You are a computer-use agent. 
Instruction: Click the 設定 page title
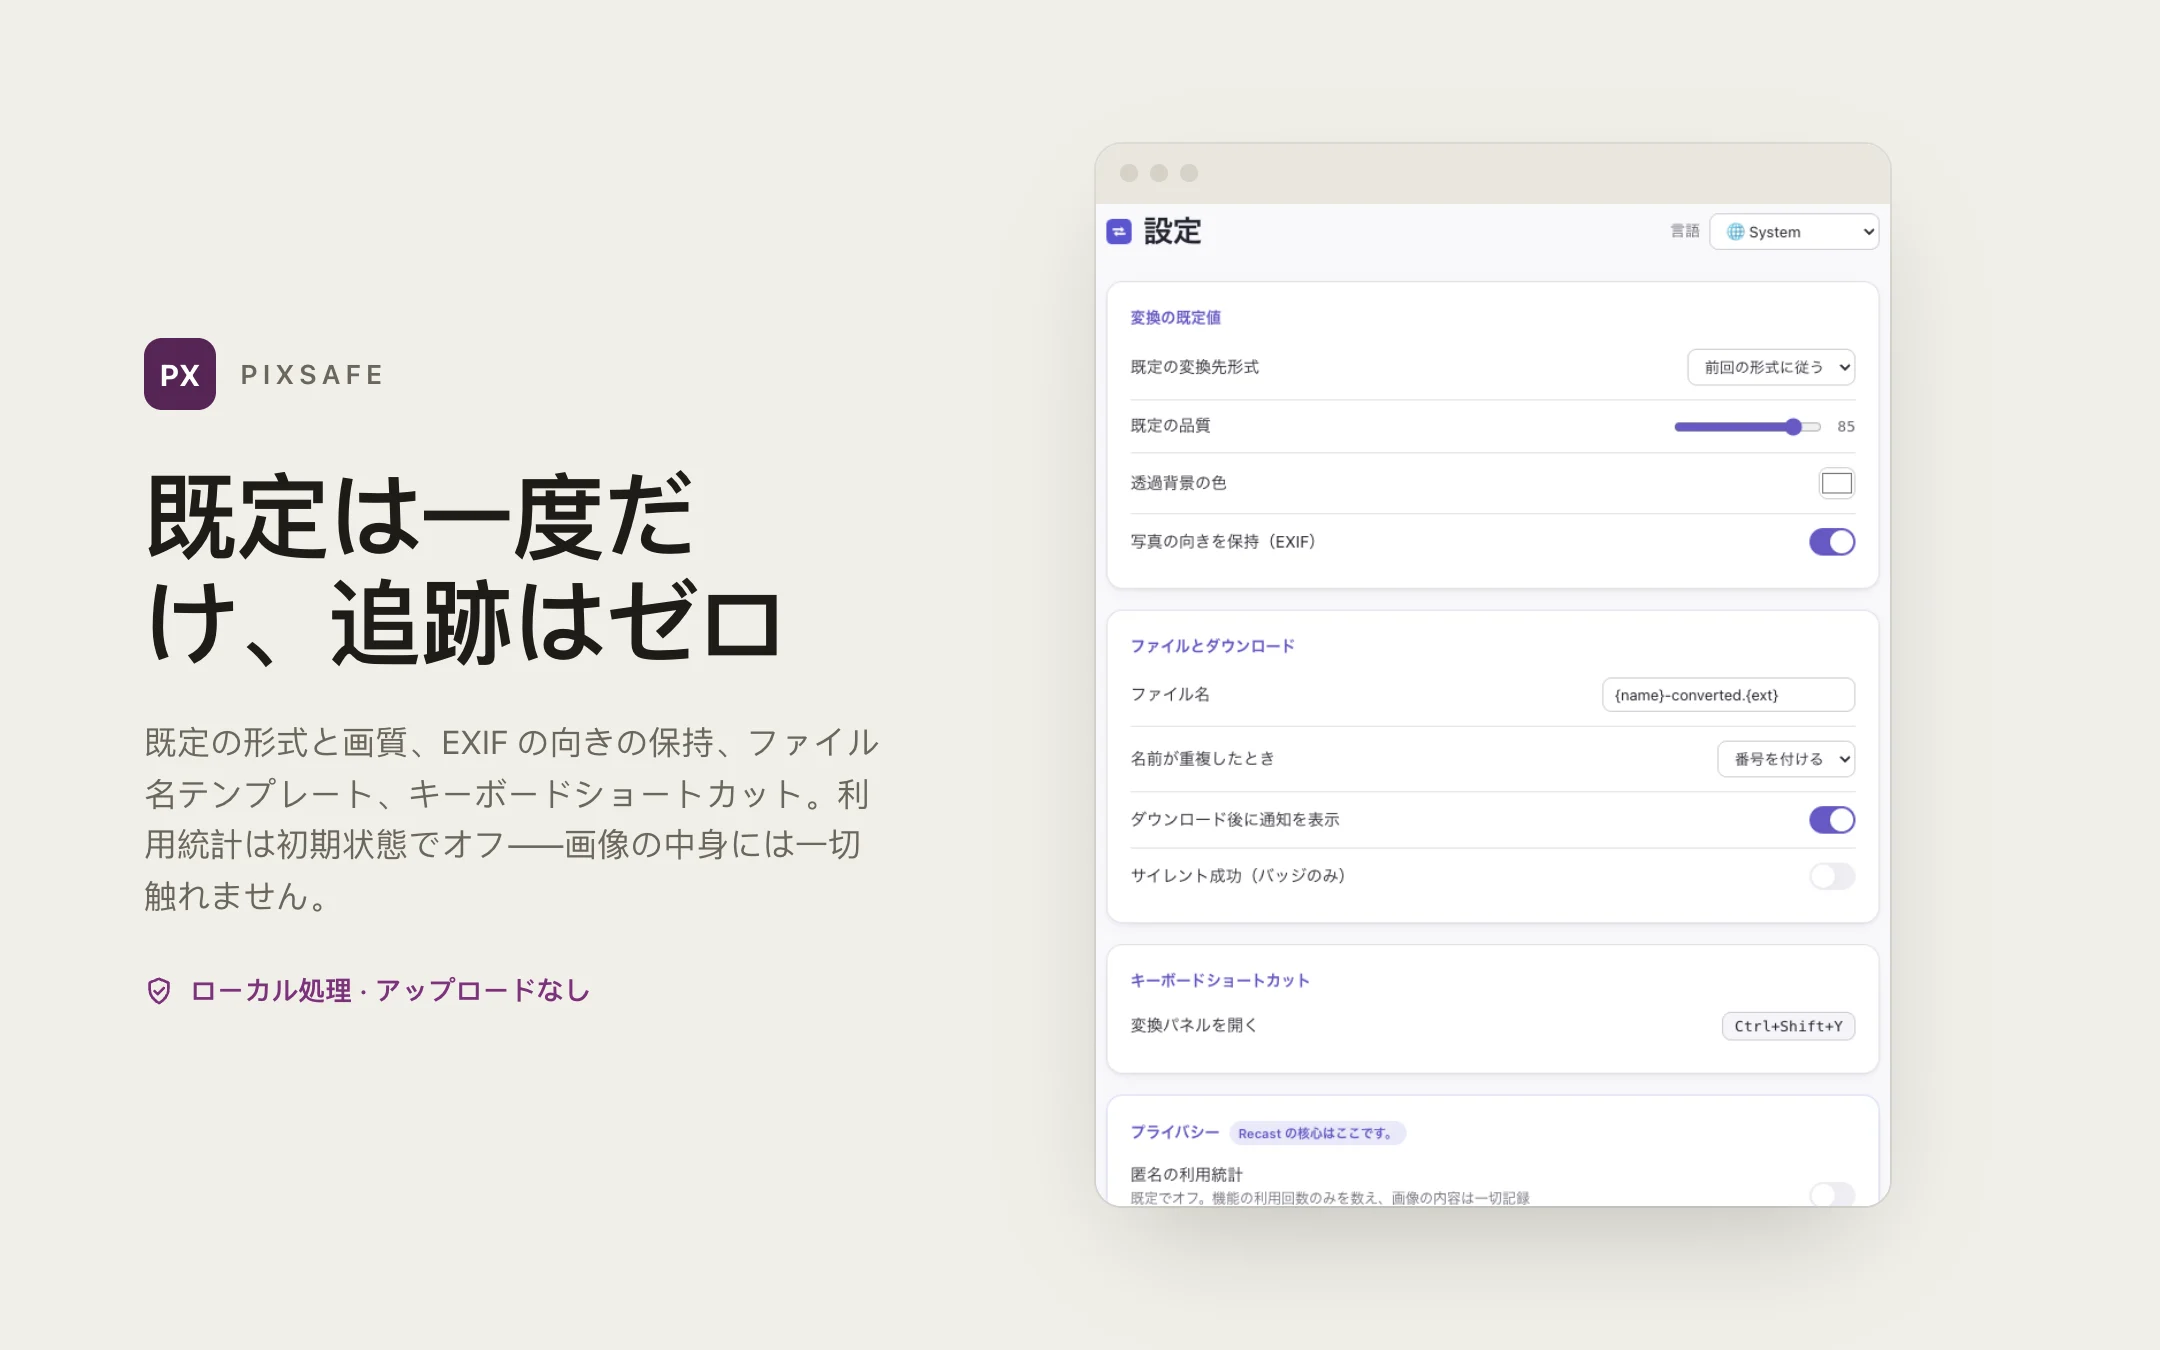point(1172,232)
